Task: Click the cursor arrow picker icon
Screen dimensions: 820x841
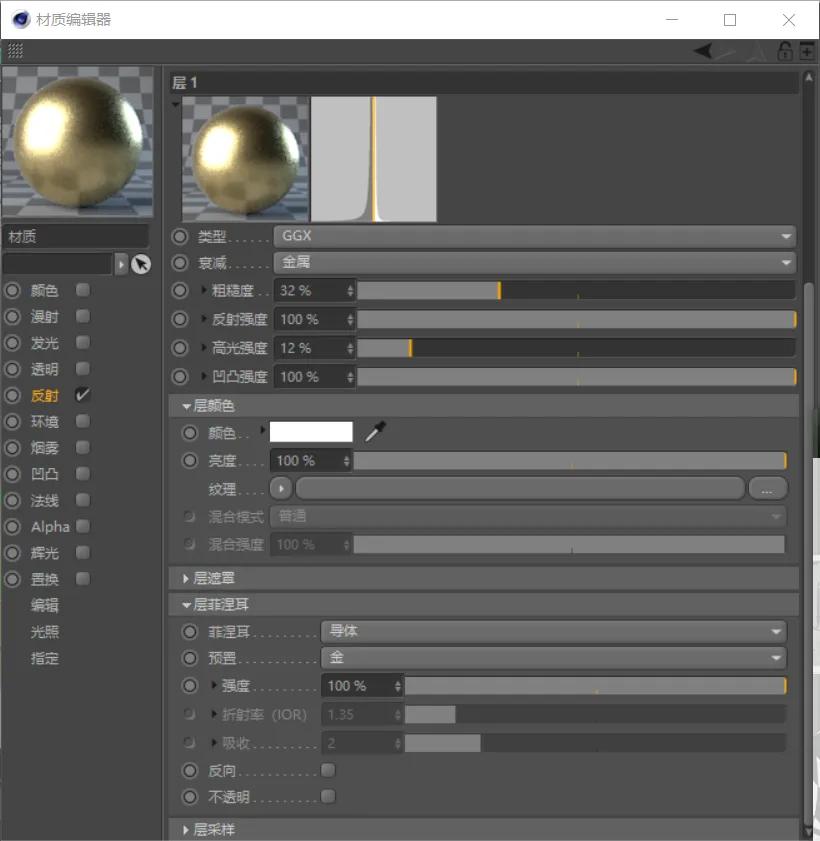Action: [141, 264]
